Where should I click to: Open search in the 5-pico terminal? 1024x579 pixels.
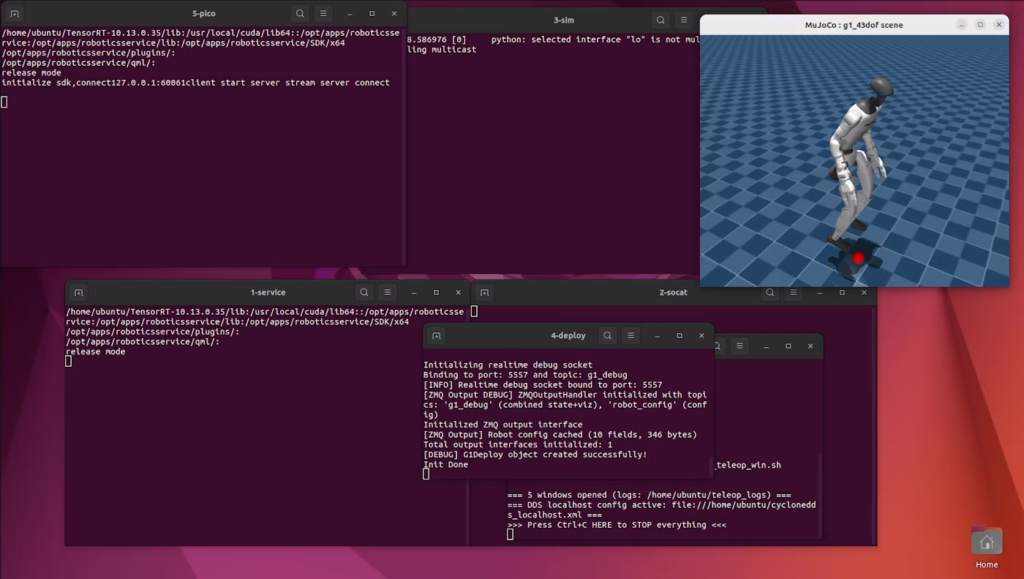(x=300, y=13)
